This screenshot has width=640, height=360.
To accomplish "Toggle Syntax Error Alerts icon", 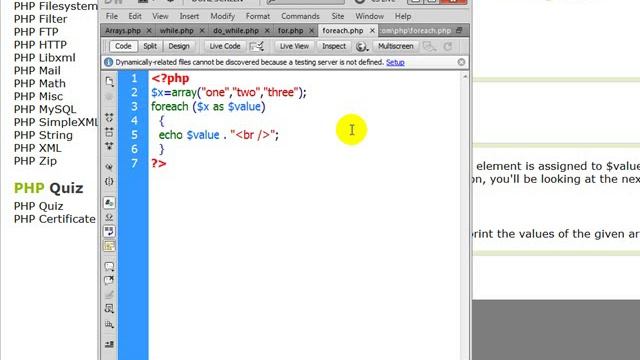I will (109, 246).
